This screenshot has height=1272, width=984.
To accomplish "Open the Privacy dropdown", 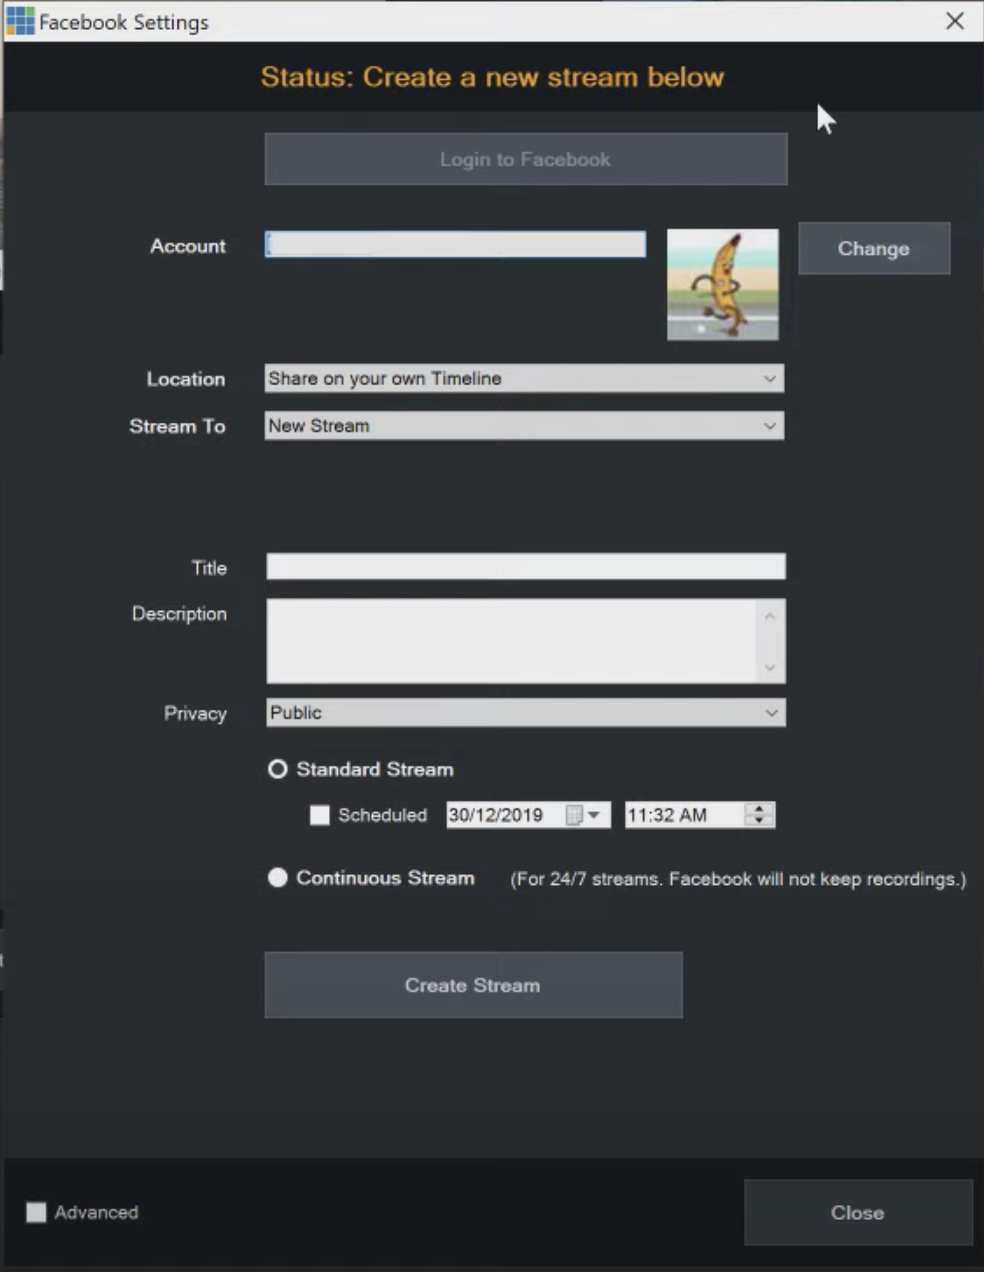I will click(x=526, y=712).
